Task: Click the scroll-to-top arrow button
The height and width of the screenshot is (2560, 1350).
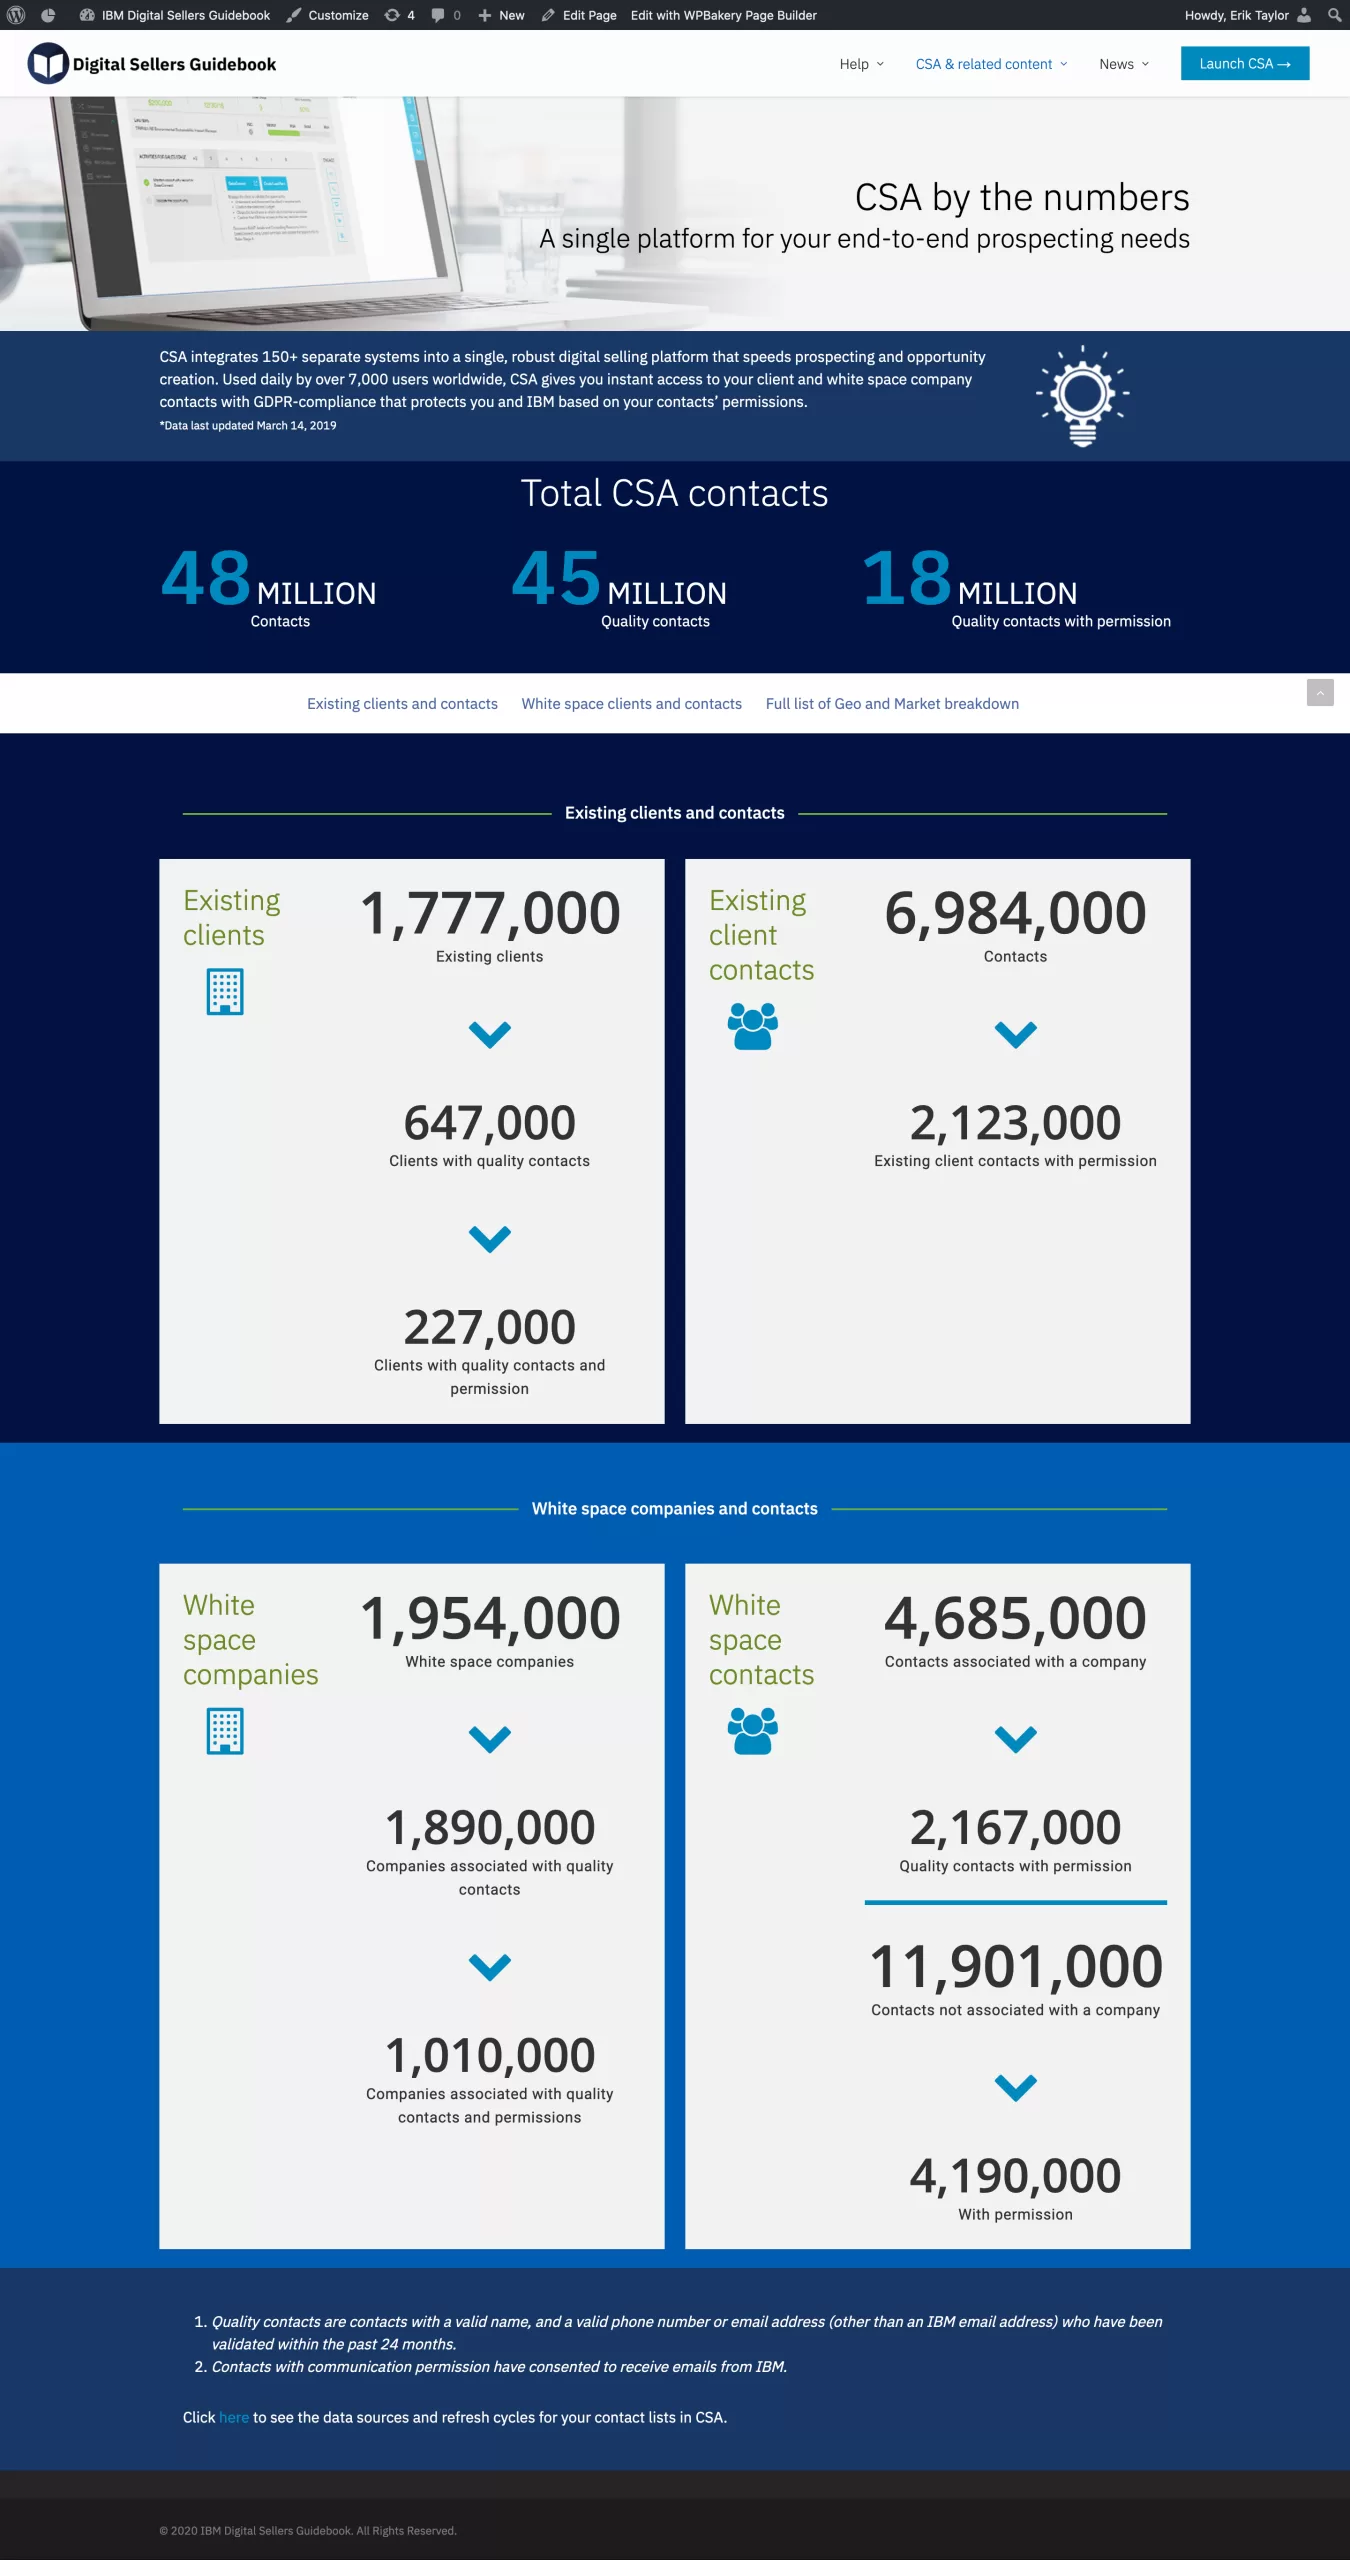Action: [x=1320, y=692]
